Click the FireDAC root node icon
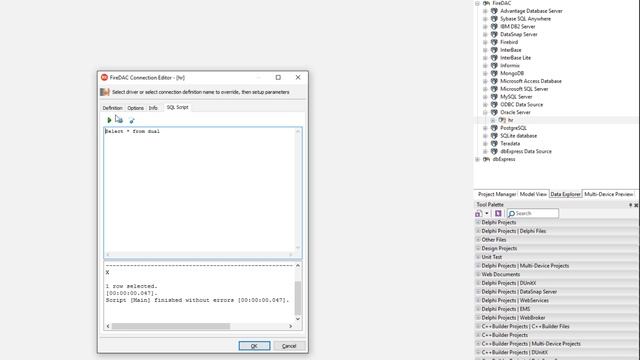640x360 pixels. [x=486, y=3]
